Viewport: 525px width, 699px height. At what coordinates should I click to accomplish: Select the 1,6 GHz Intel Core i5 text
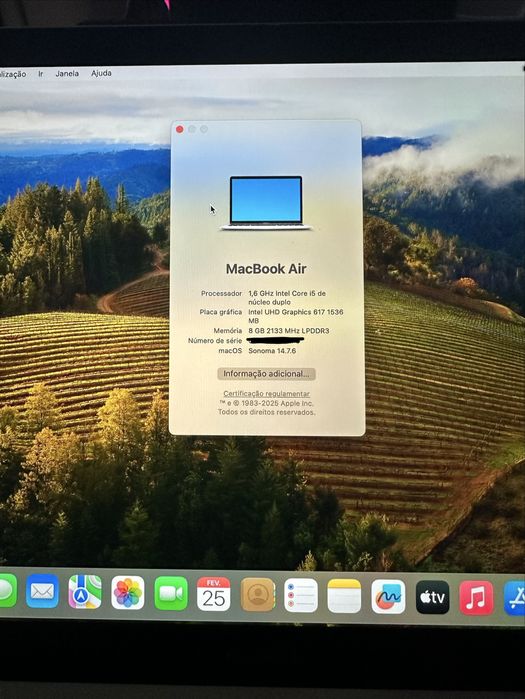(287, 297)
